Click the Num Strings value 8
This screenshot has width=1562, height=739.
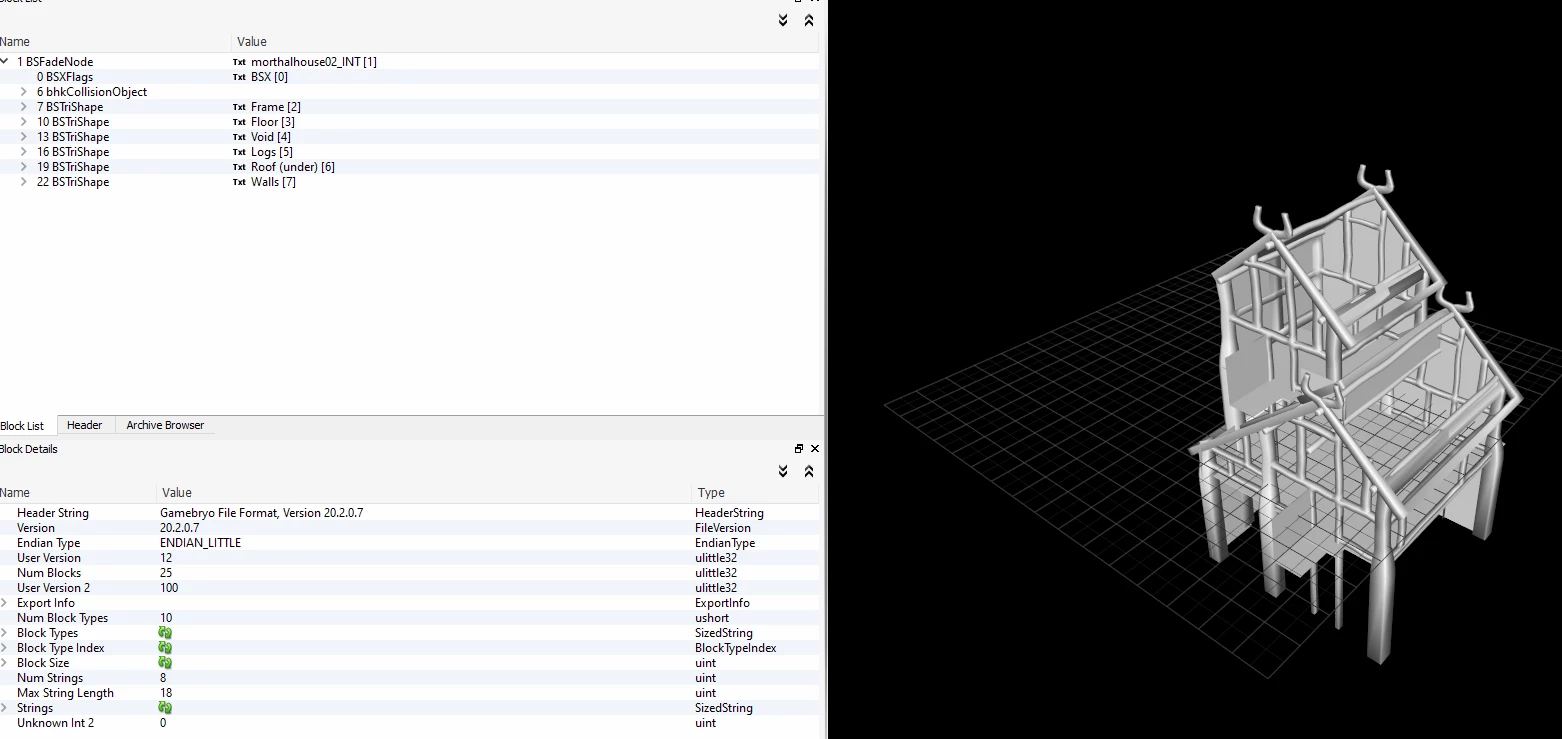(x=163, y=678)
